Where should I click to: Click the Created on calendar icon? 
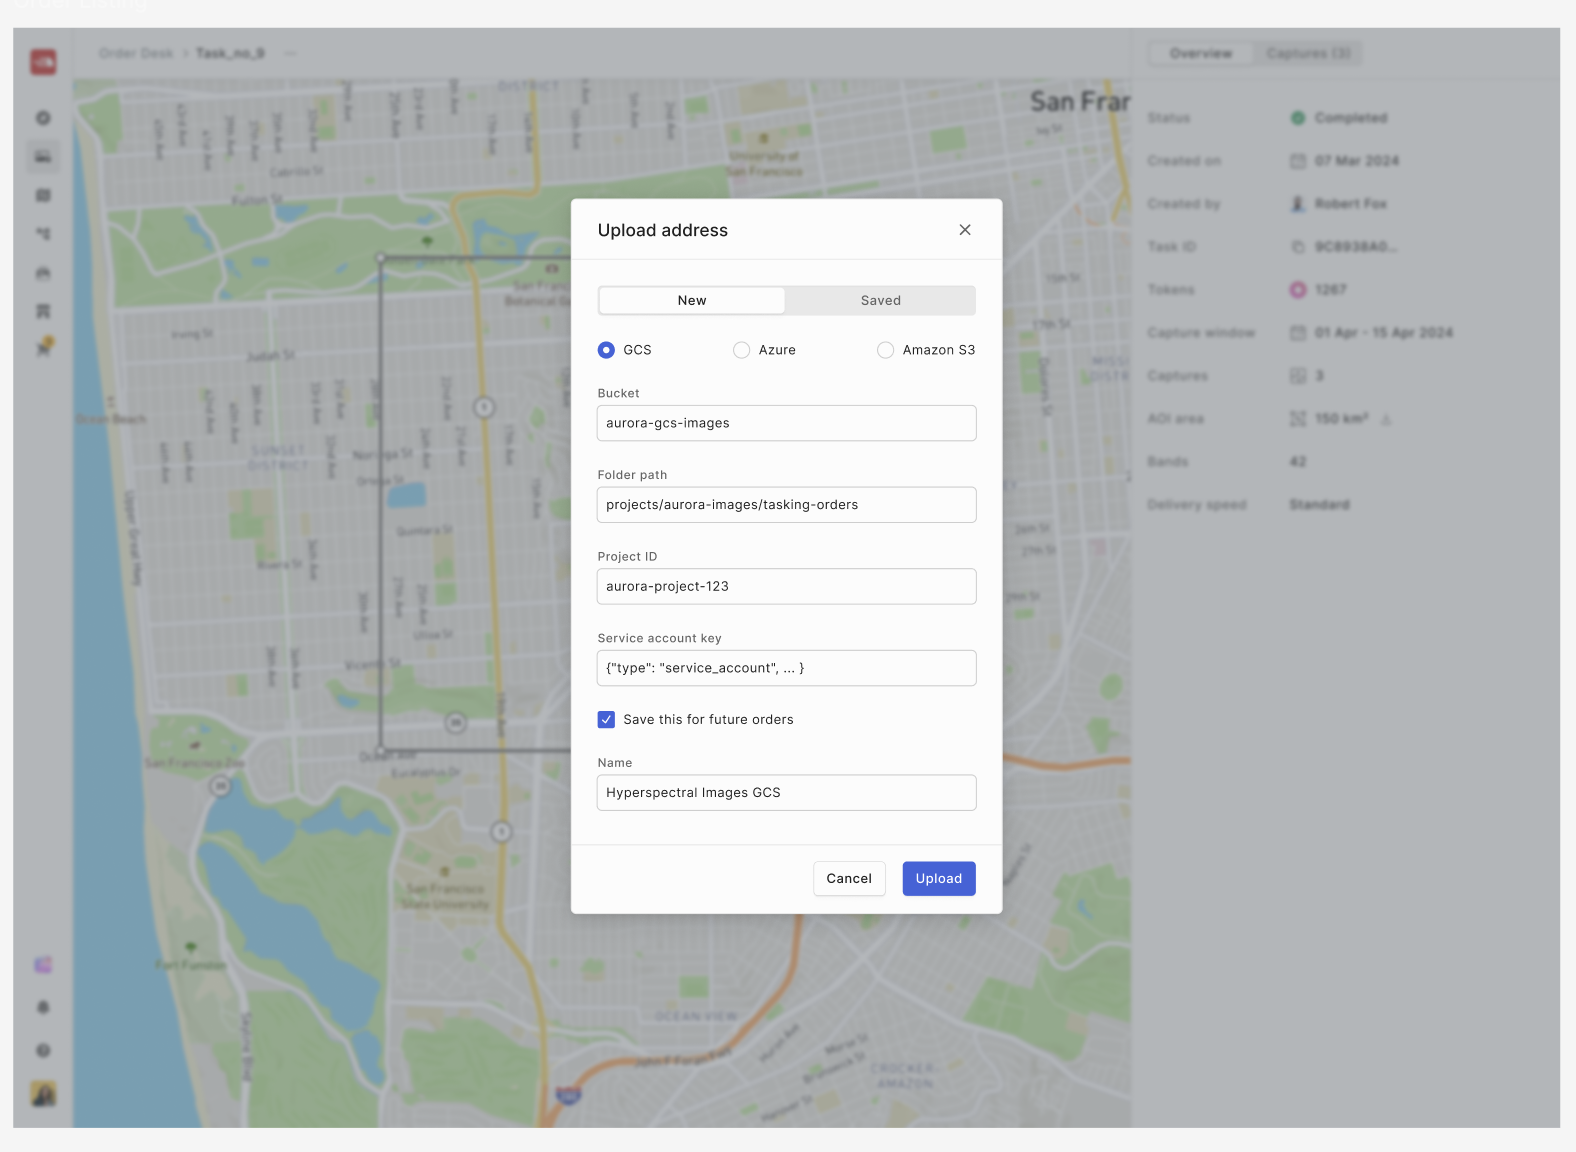coord(1298,161)
